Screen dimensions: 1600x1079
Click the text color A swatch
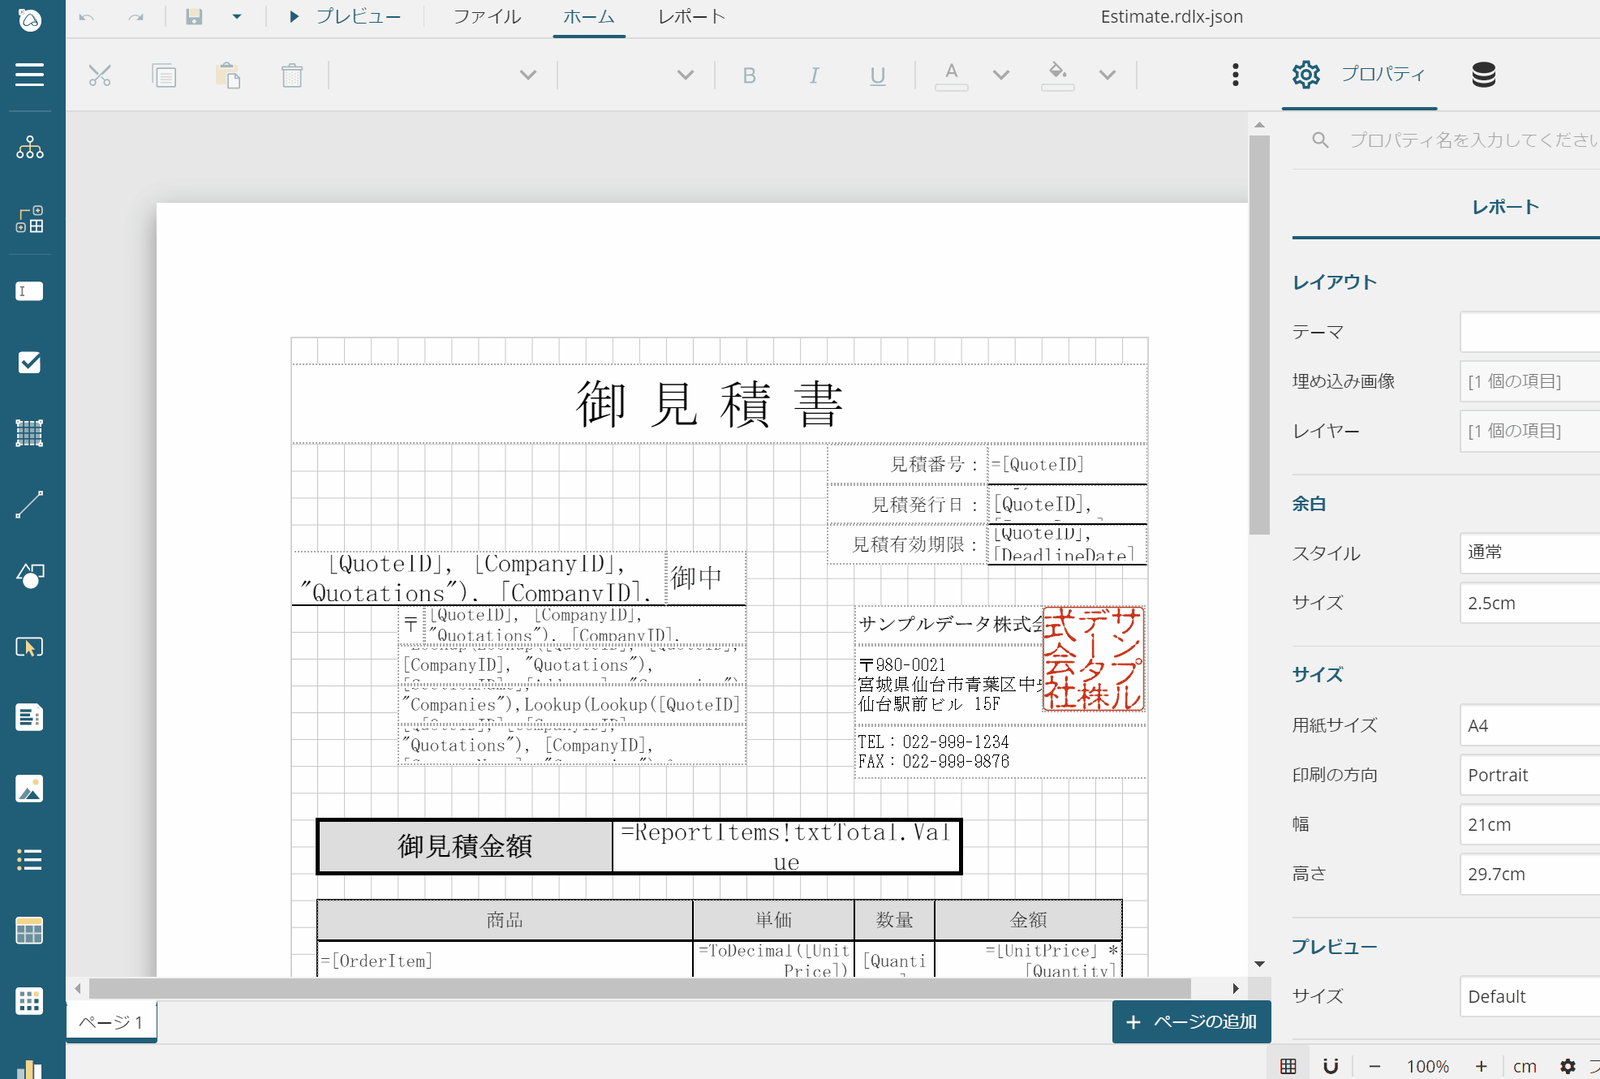951,75
